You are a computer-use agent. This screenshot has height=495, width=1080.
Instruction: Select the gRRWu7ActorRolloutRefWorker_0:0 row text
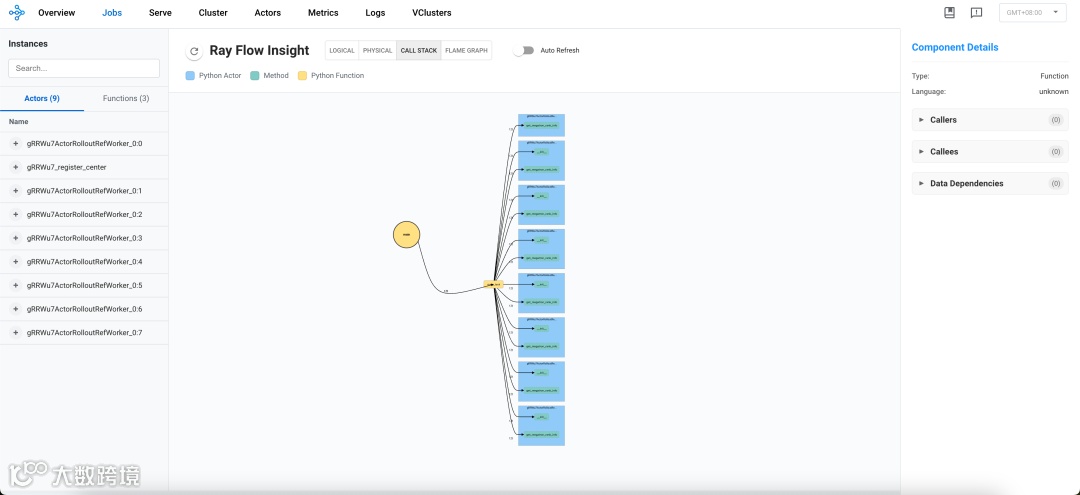(x=85, y=144)
